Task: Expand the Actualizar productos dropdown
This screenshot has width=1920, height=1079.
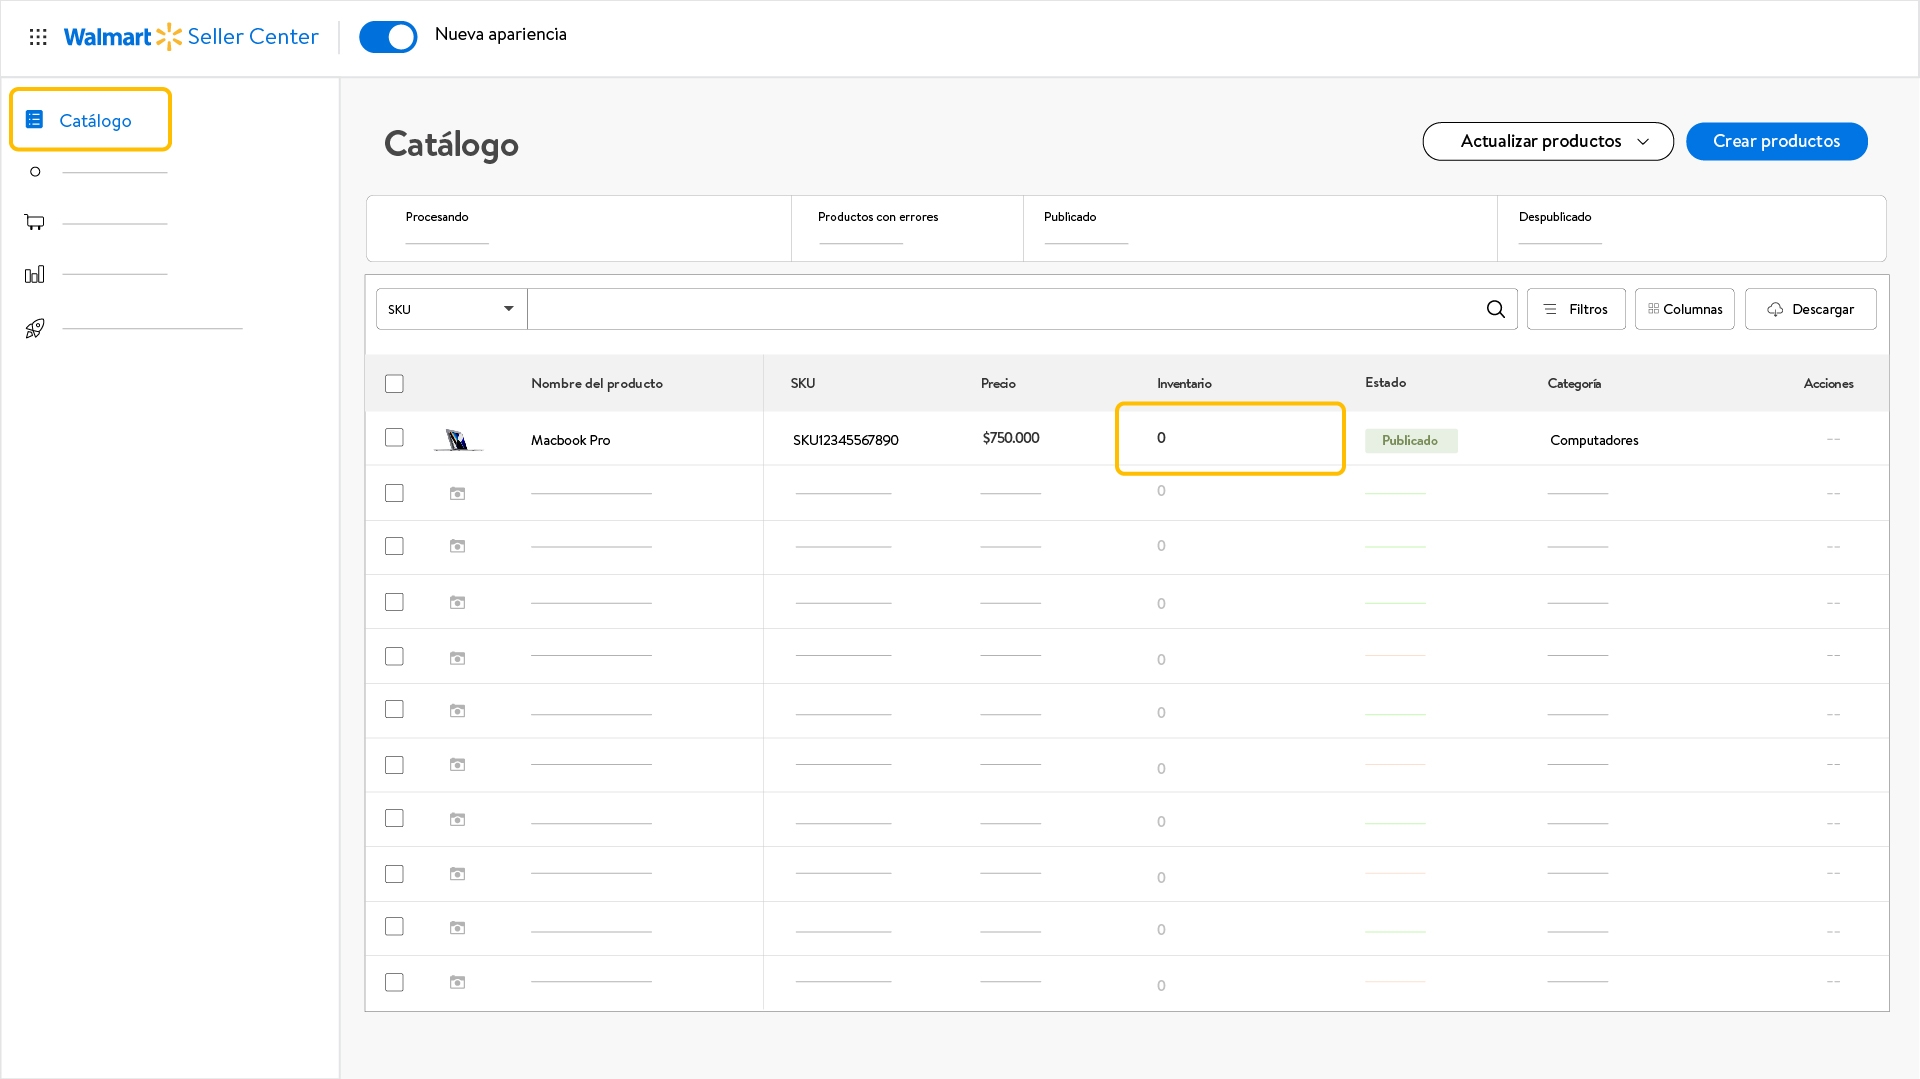Action: (1547, 141)
